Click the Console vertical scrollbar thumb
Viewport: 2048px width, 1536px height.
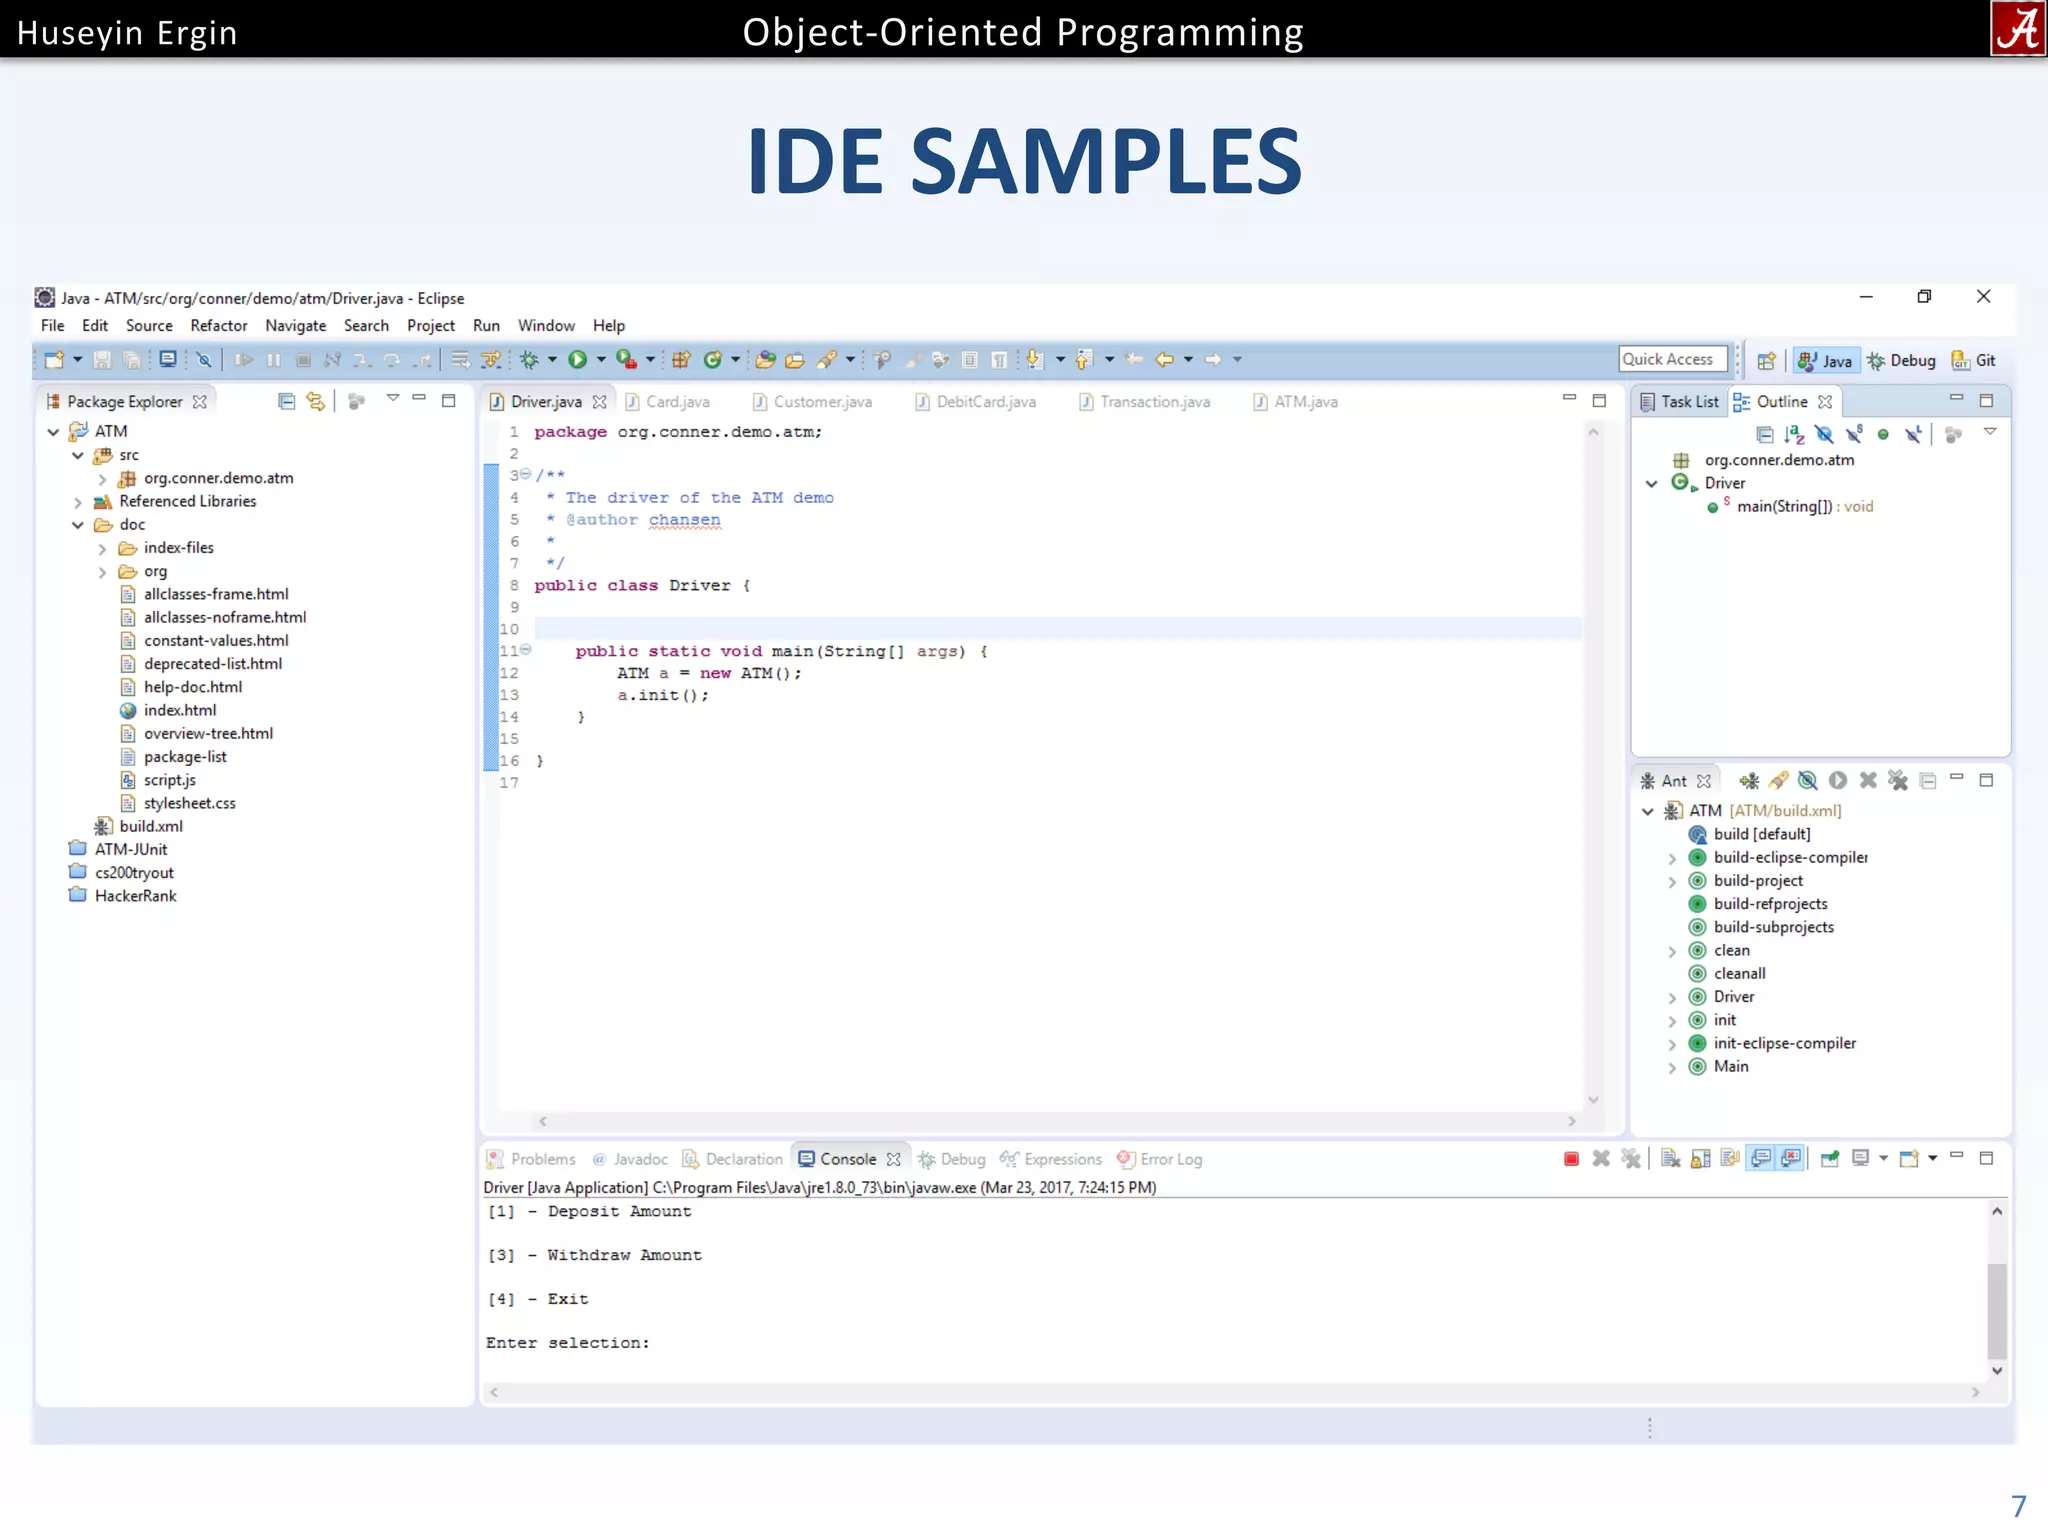[1996, 1310]
